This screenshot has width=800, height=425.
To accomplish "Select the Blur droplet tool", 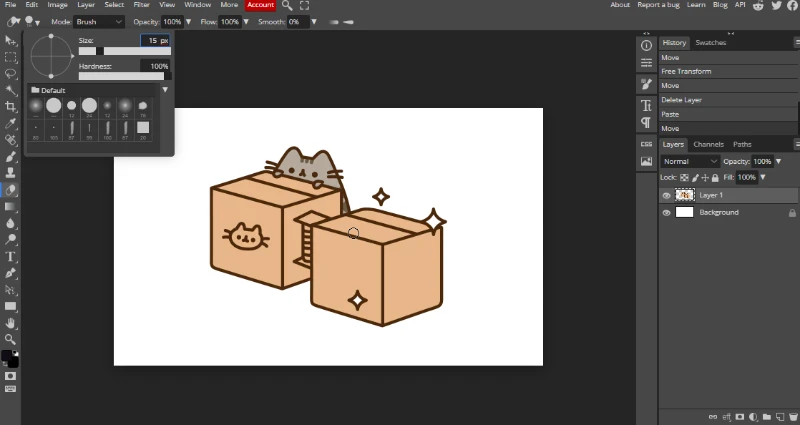I will pyautogui.click(x=11, y=223).
